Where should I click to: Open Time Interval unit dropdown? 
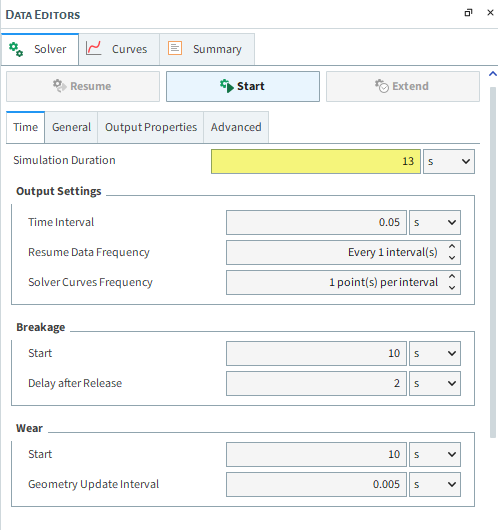(435, 222)
